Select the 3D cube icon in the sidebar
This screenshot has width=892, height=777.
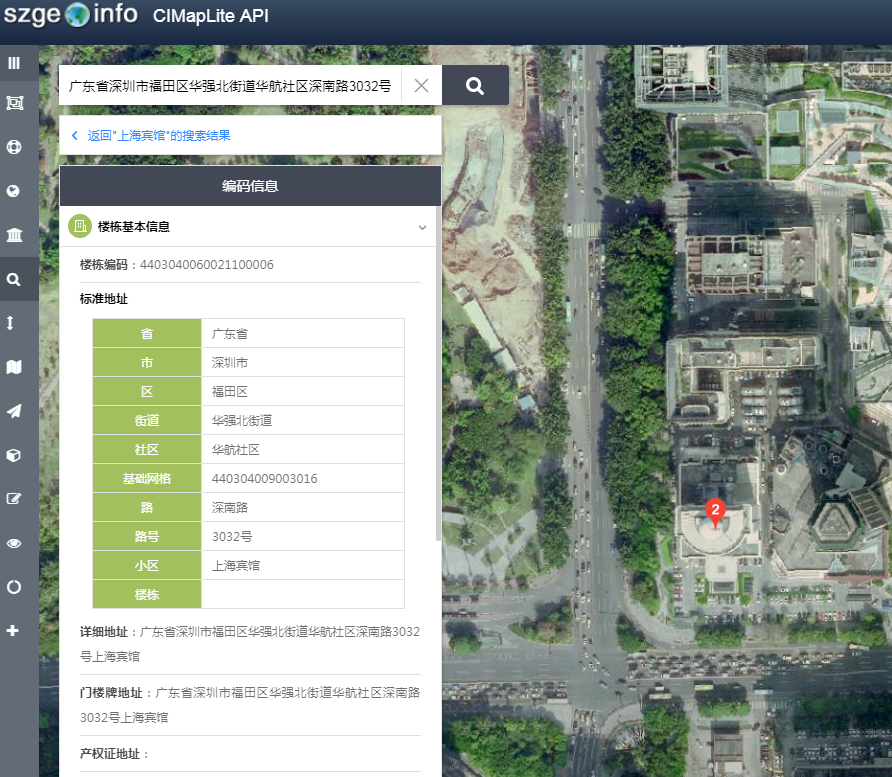[x=14, y=455]
